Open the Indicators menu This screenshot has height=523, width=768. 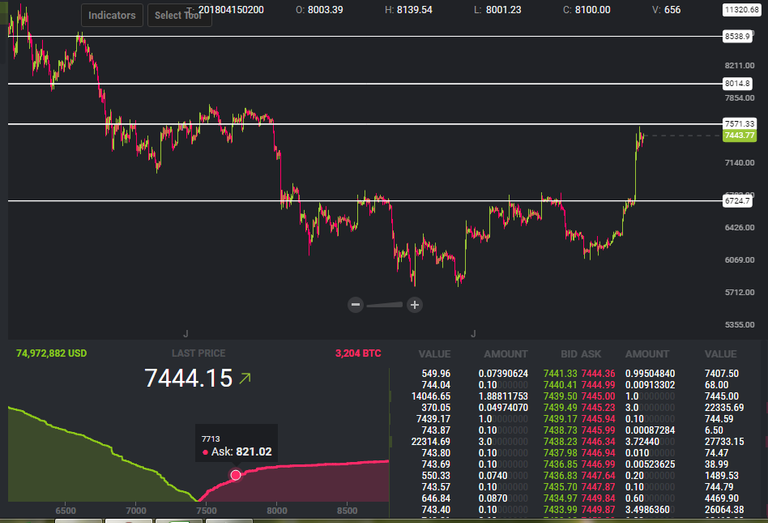[112, 15]
